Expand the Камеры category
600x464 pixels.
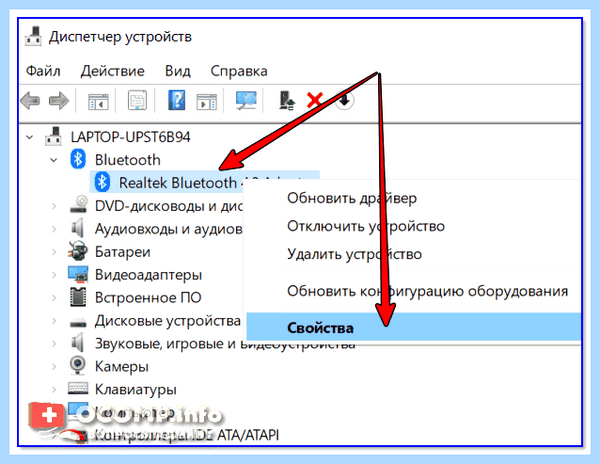[54, 366]
